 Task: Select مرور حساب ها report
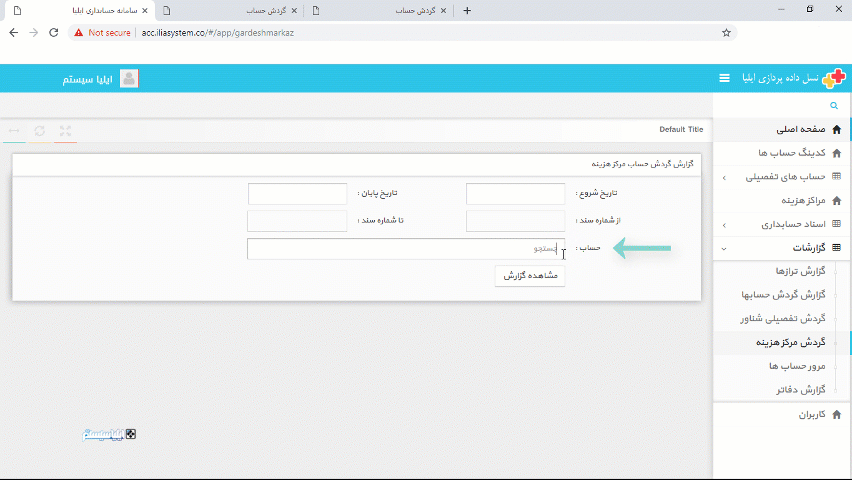[x=797, y=366]
